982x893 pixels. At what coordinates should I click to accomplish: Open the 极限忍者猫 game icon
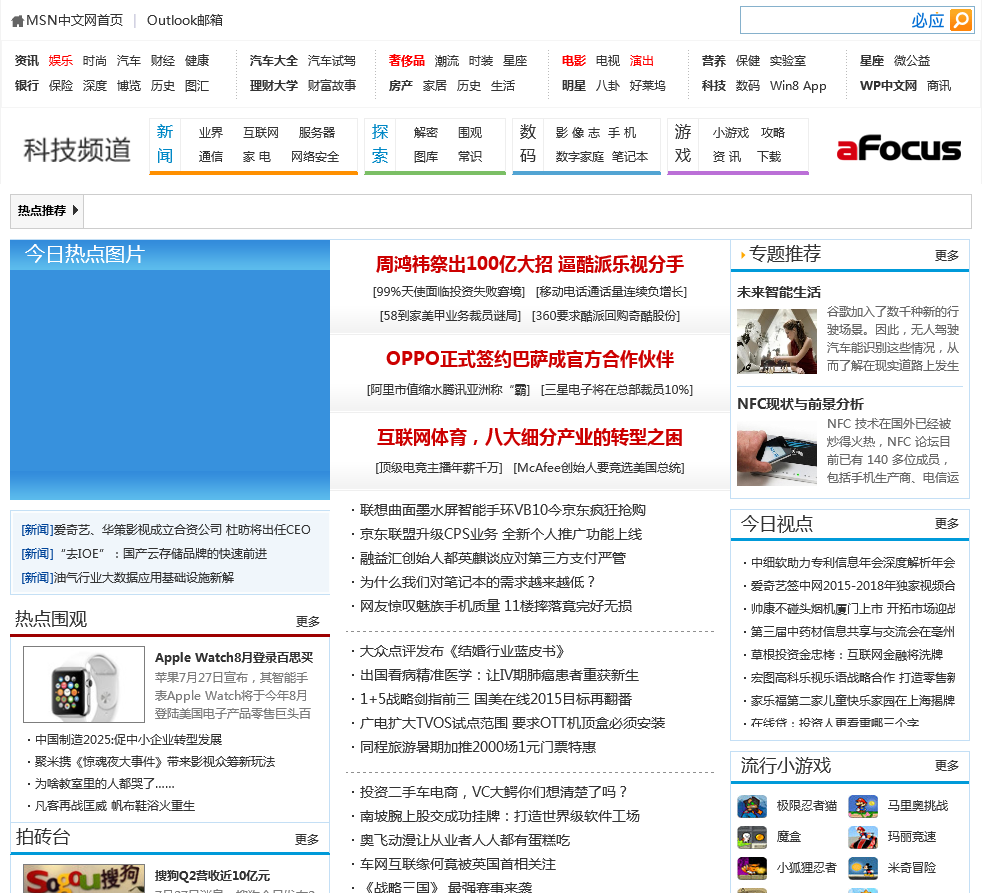(752, 807)
